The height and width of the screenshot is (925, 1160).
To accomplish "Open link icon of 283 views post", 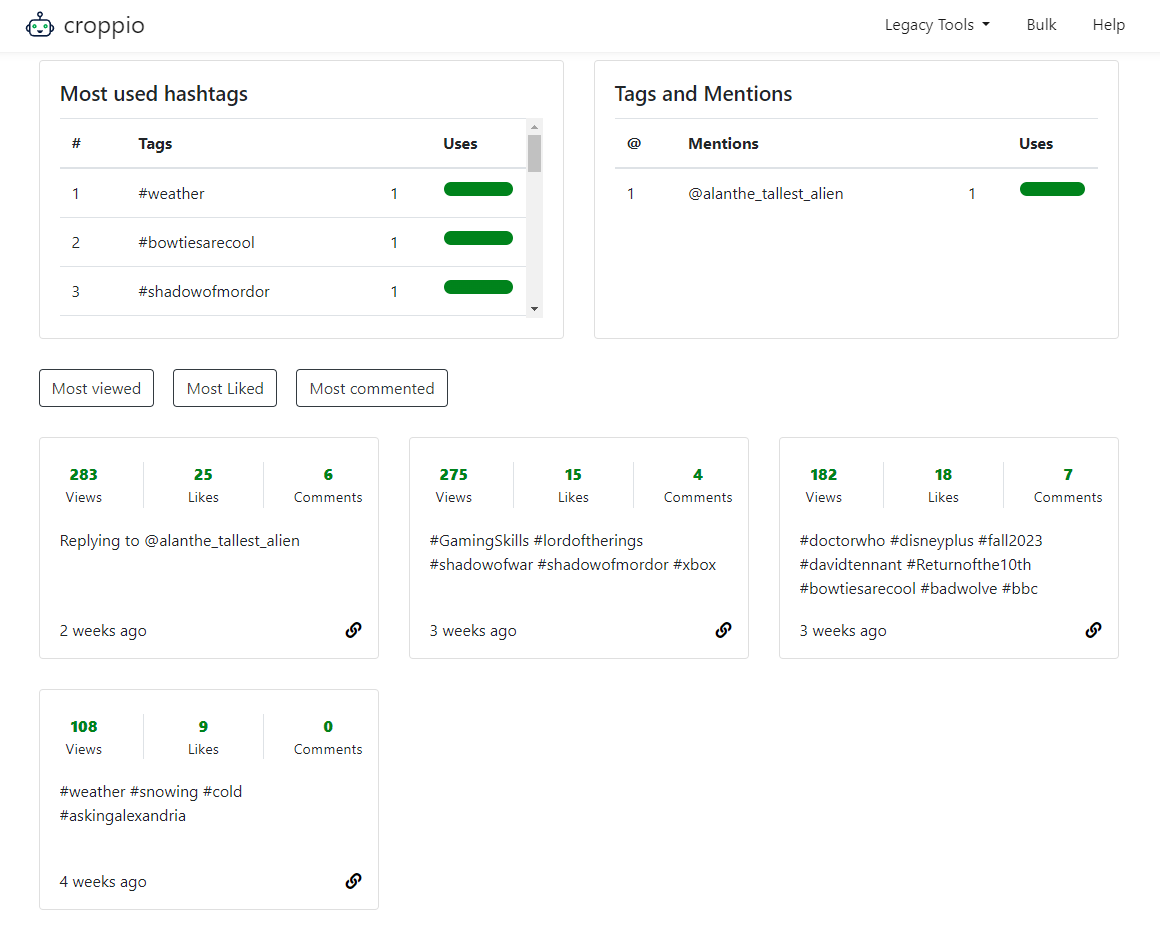I will 354,630.
